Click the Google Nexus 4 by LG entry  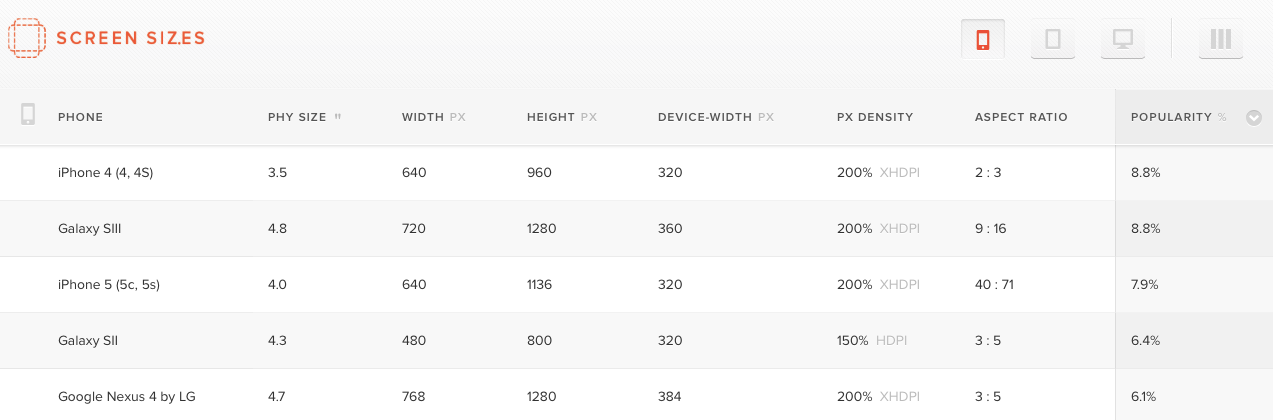click(126, 397)
